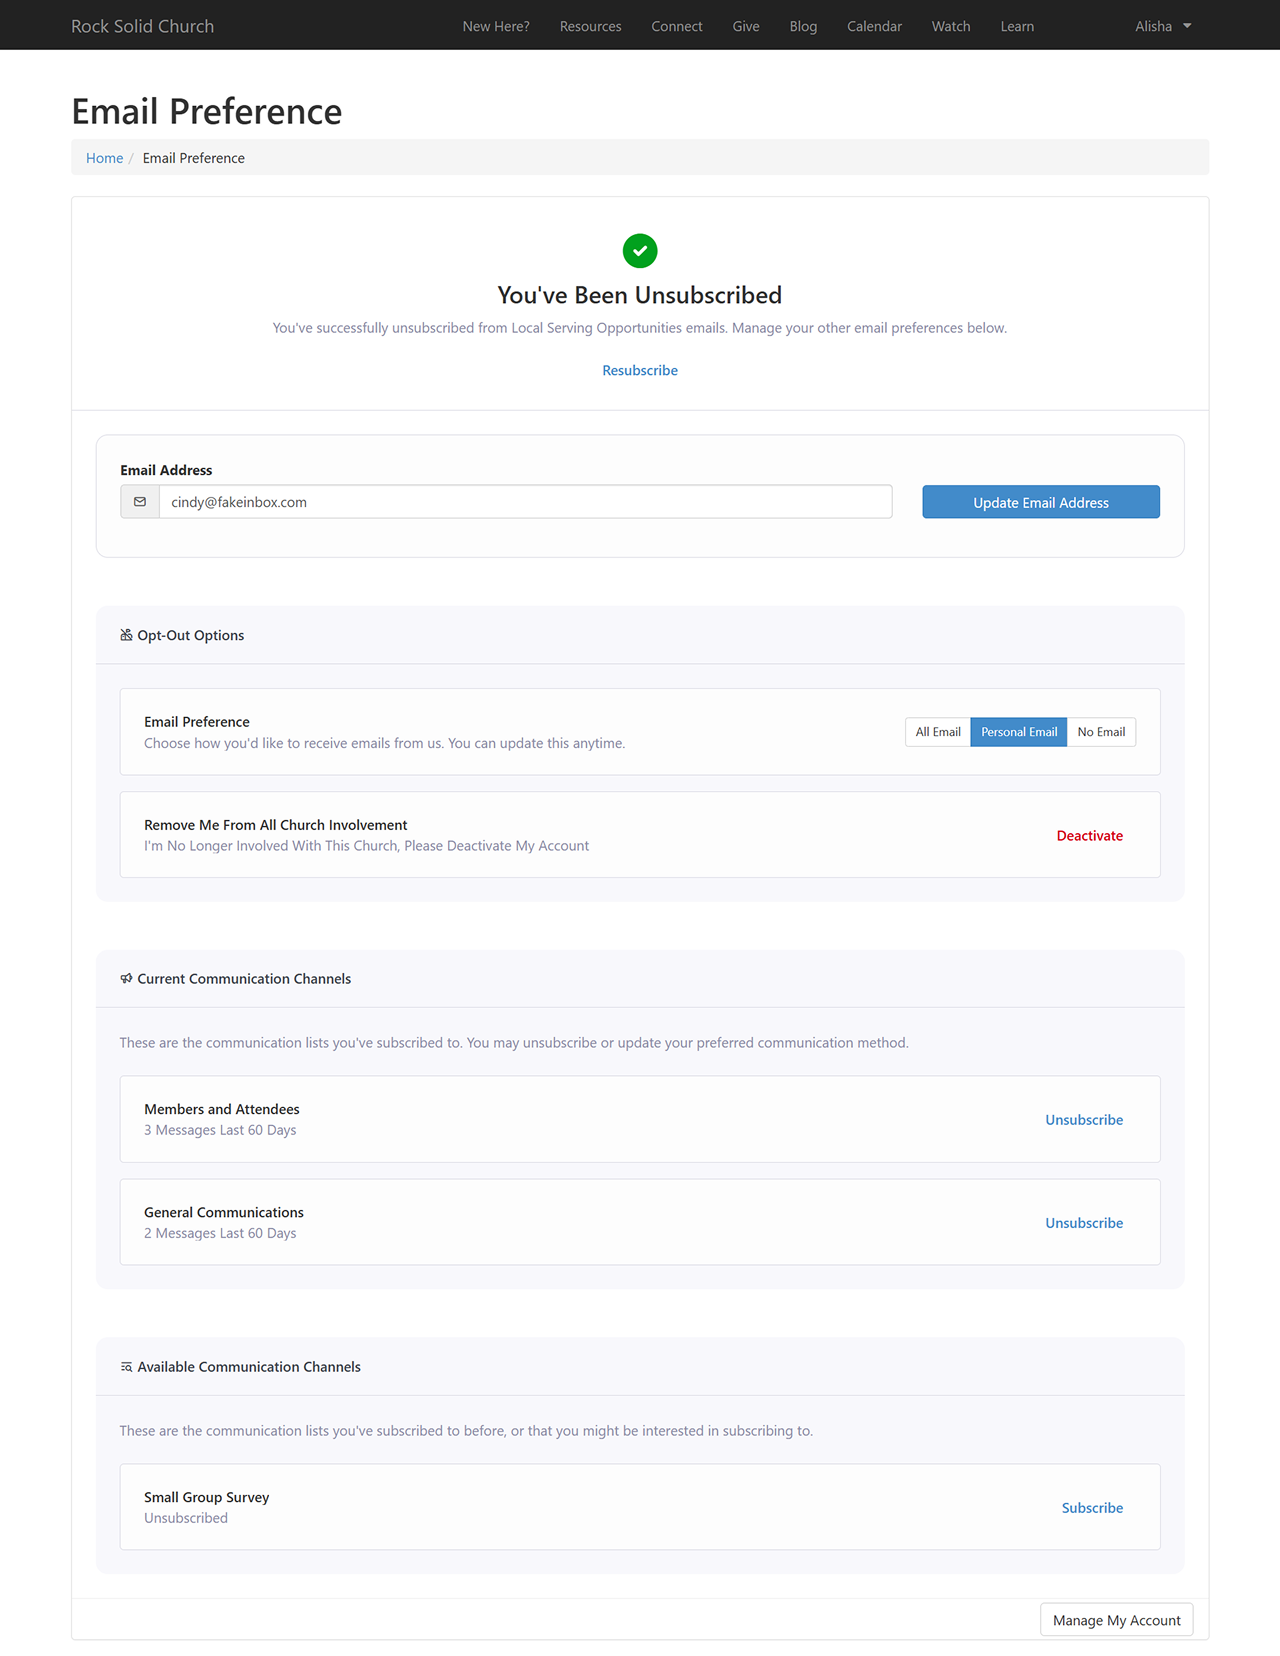1280x1656 pixels.
Task: Click the Available Communication Channels list icon
Action: [126, 1367]
